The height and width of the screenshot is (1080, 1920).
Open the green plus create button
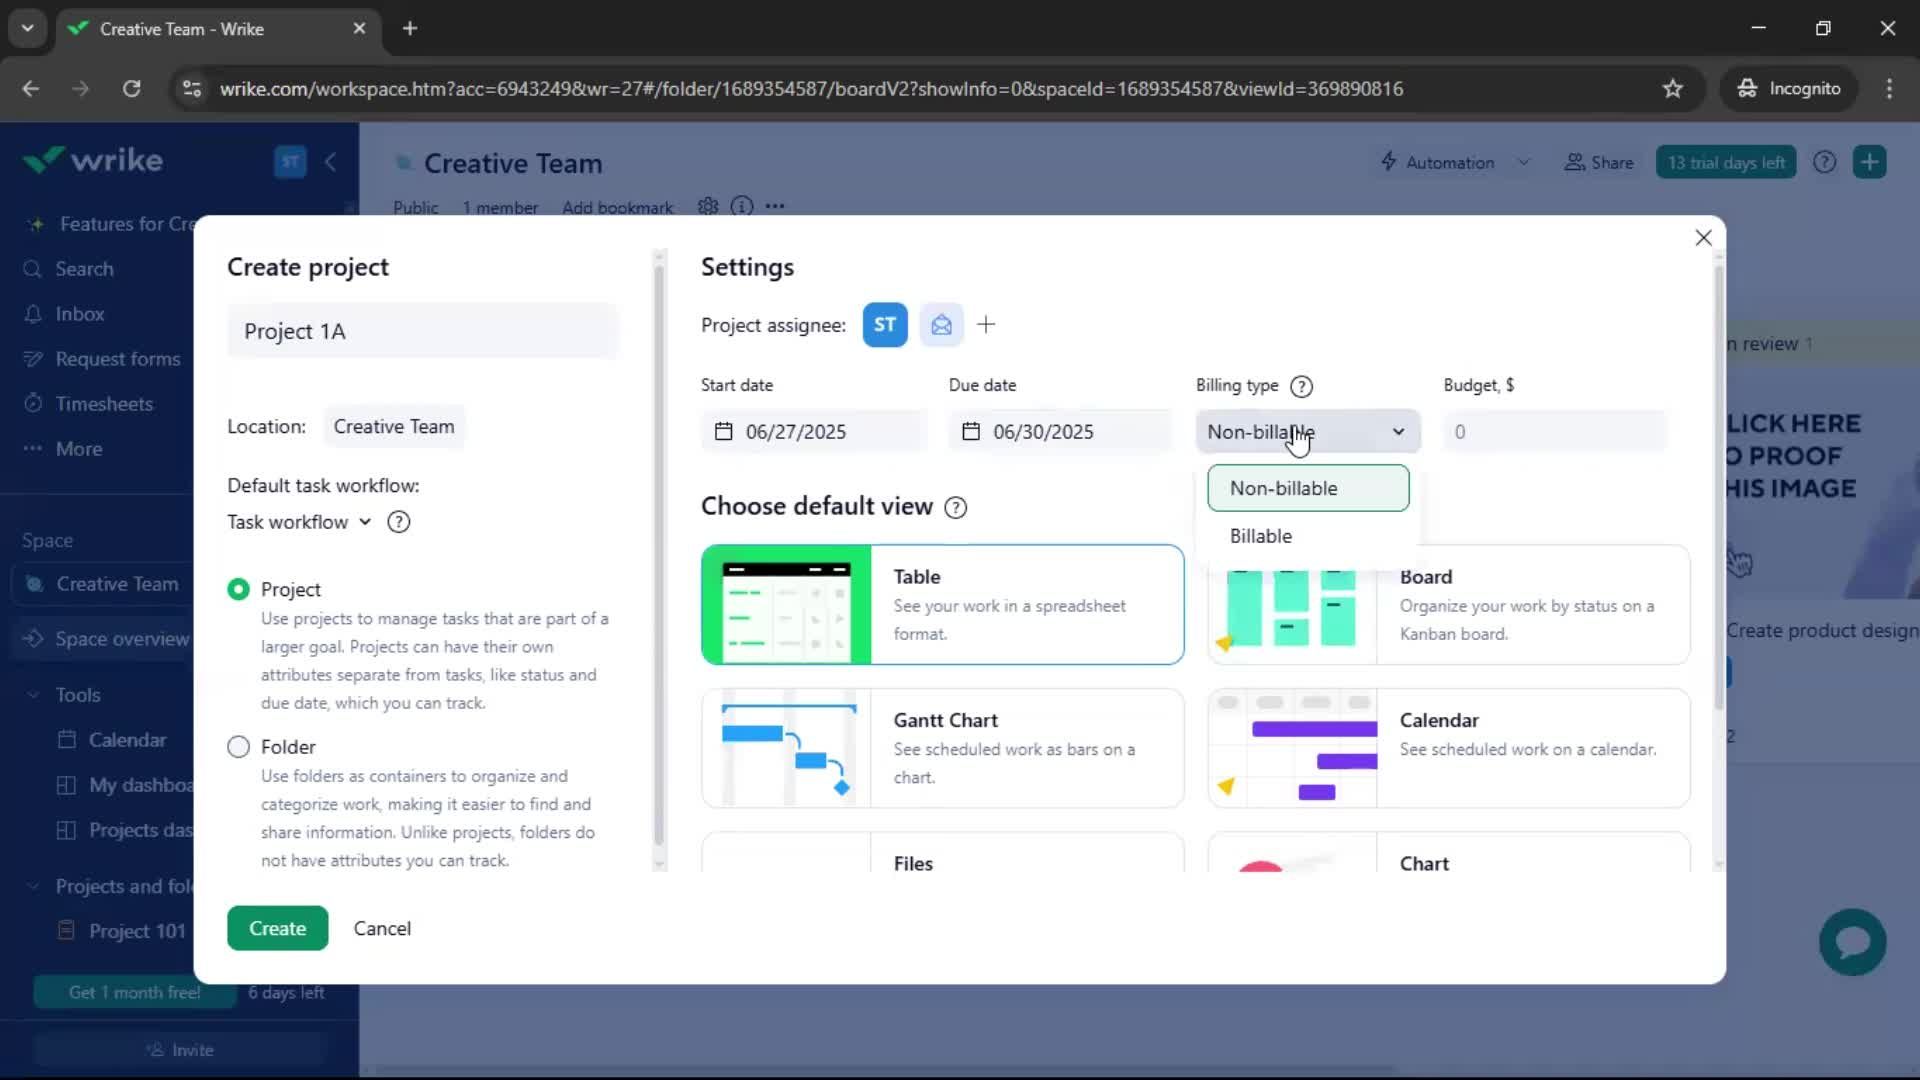[1869, 162]
